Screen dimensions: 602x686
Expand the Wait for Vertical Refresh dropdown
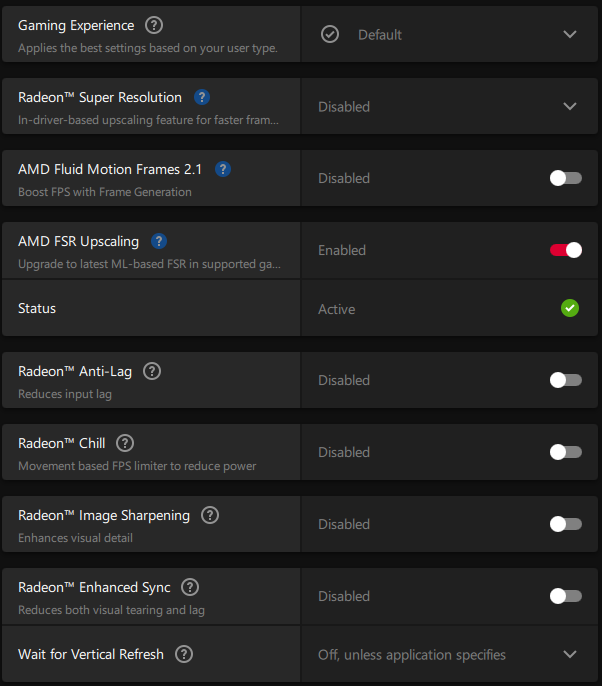point(449,654)
